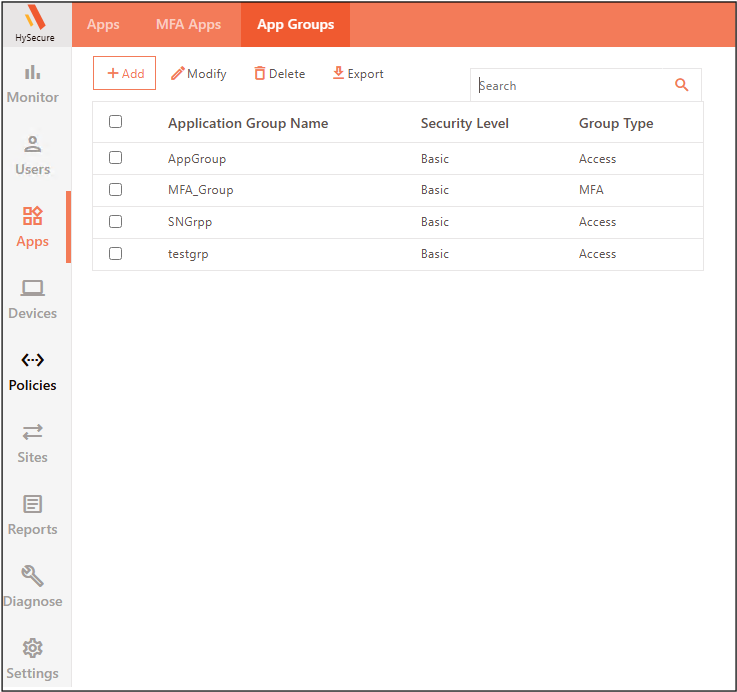Export the application groups list

(x=358, y=74)
